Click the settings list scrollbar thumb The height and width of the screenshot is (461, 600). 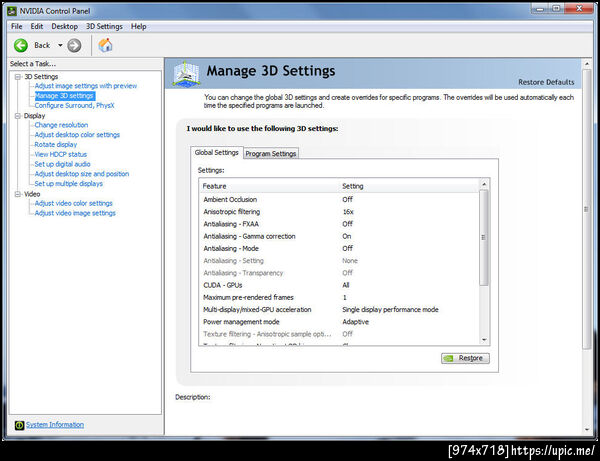click(484, 238)
